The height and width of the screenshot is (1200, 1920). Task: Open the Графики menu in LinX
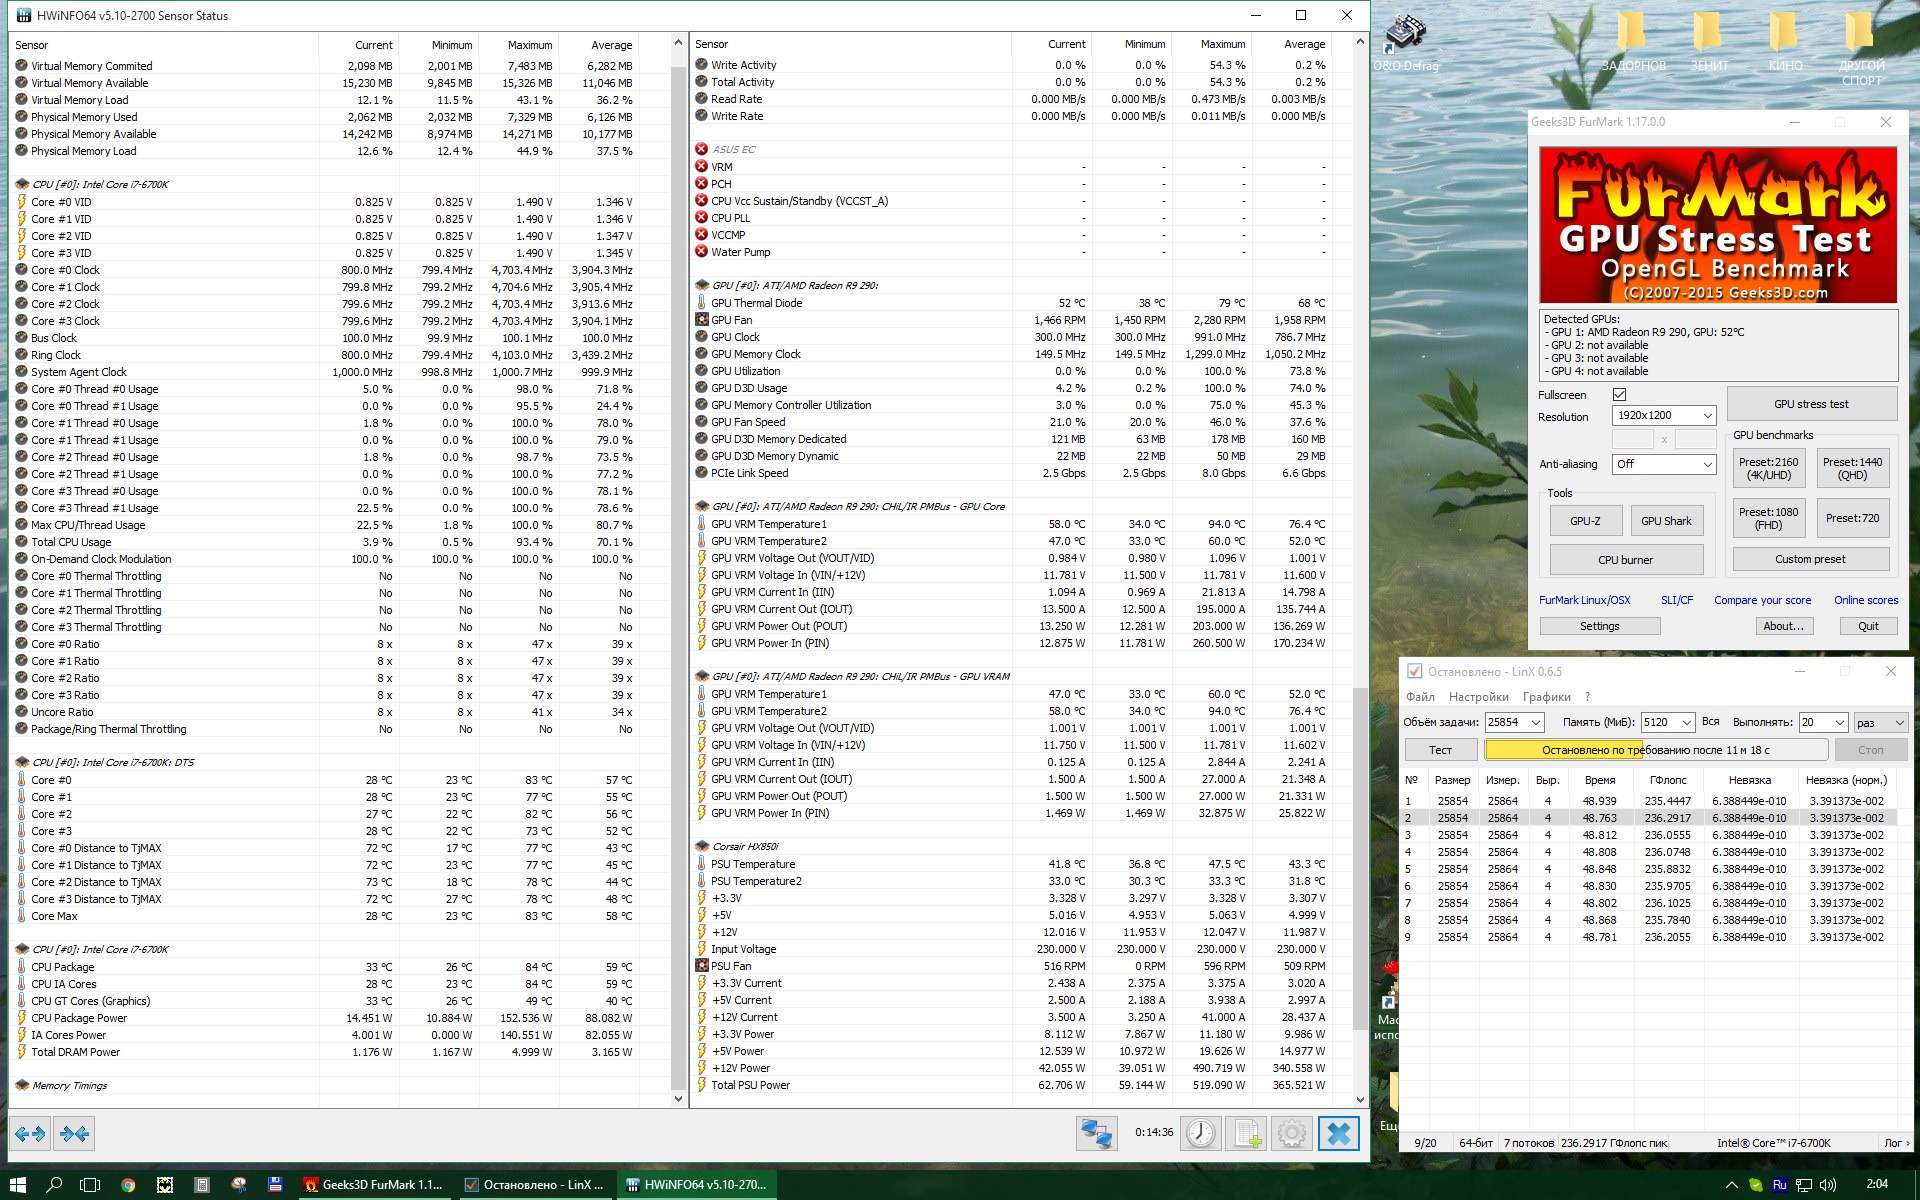click(x=1546, y=697)
